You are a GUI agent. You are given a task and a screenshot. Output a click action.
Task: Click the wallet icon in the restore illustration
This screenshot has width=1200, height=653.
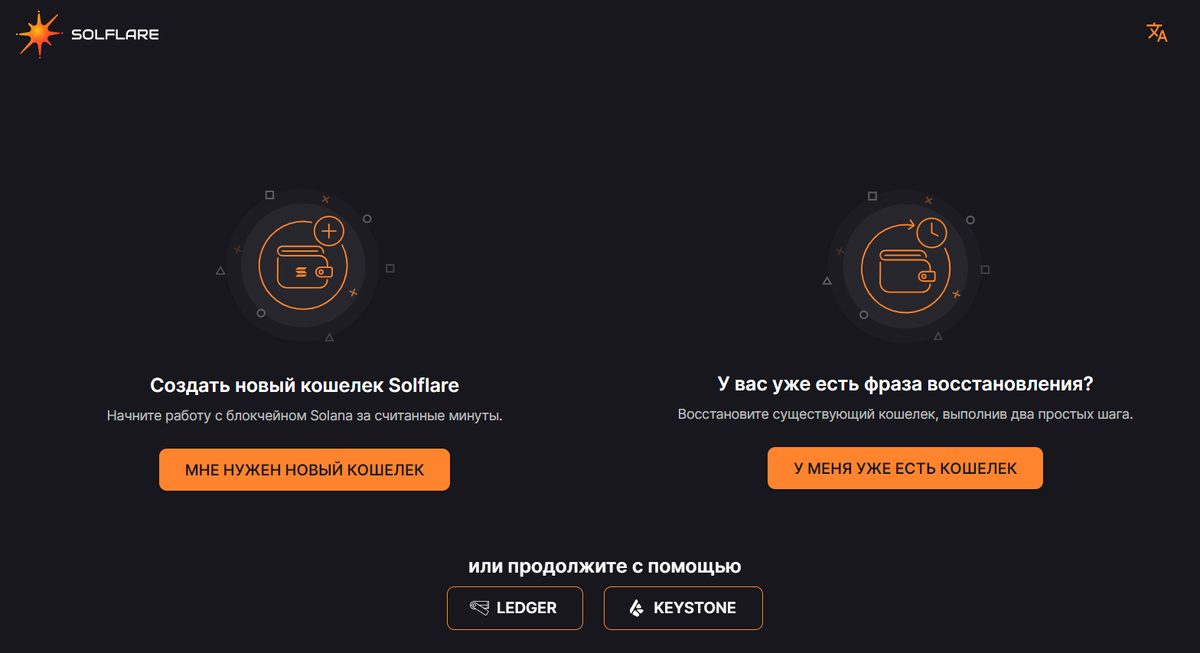coord(906,270)
